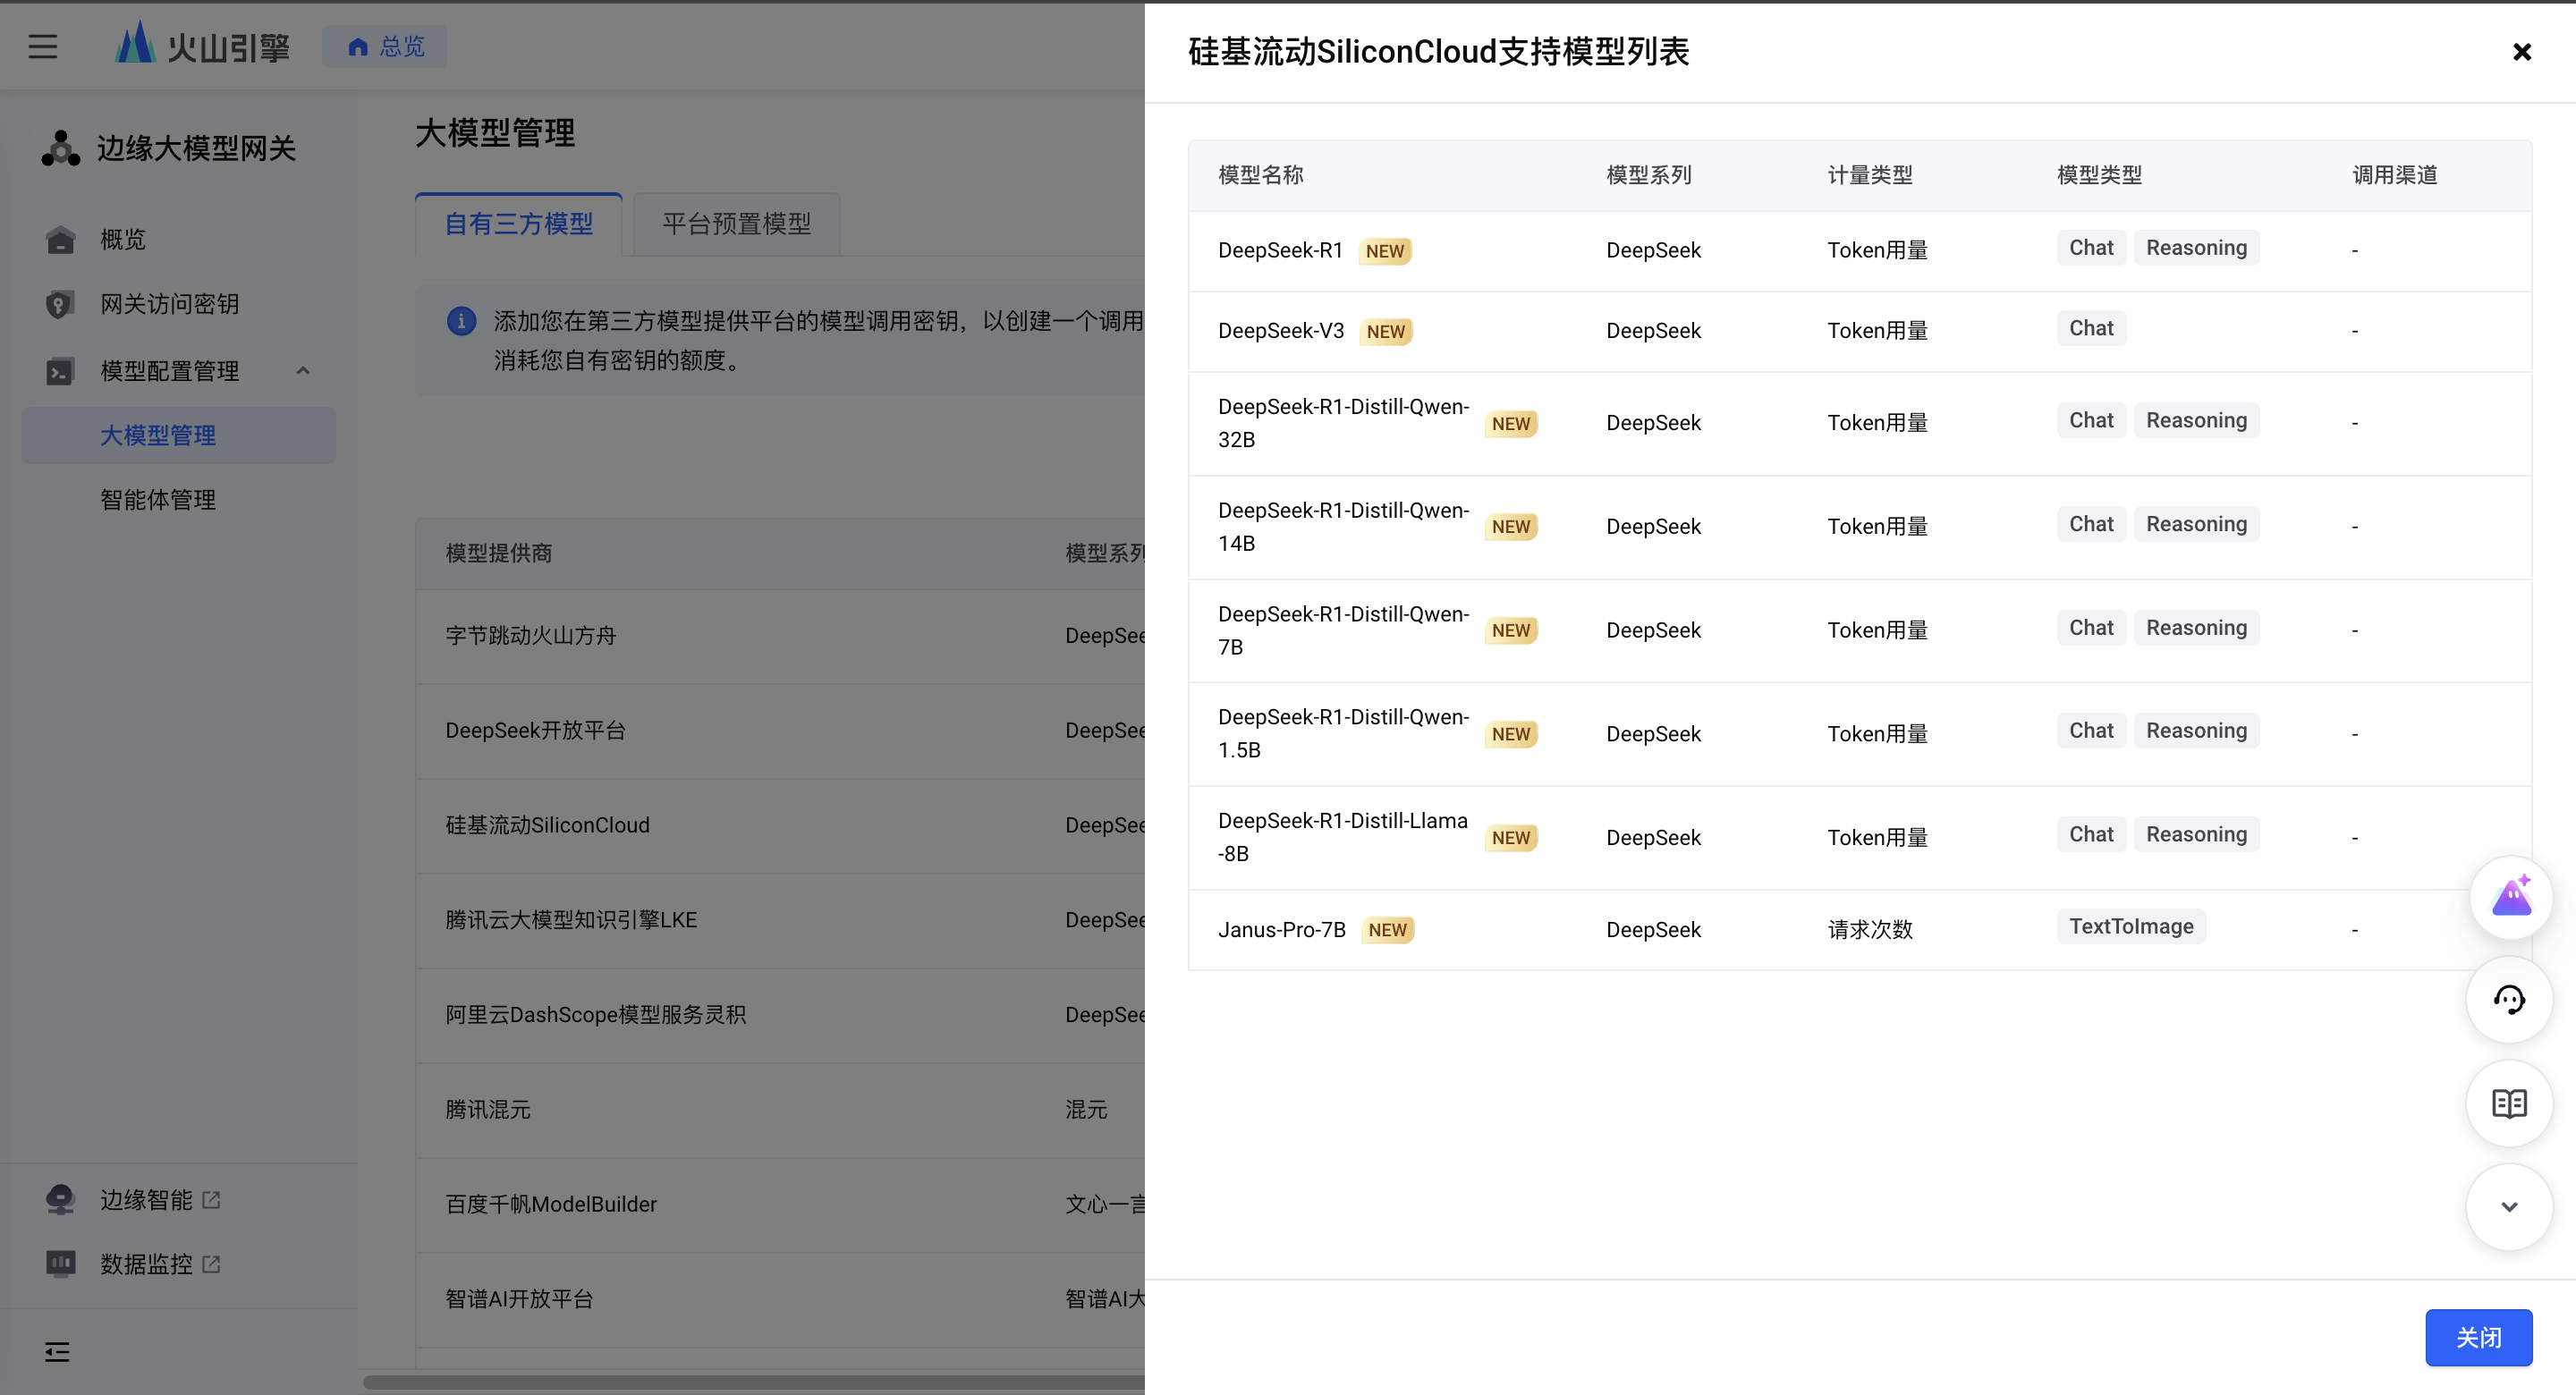Collapse floating tools with chevron button

pyautogui.click(x=2510, y=1207)
